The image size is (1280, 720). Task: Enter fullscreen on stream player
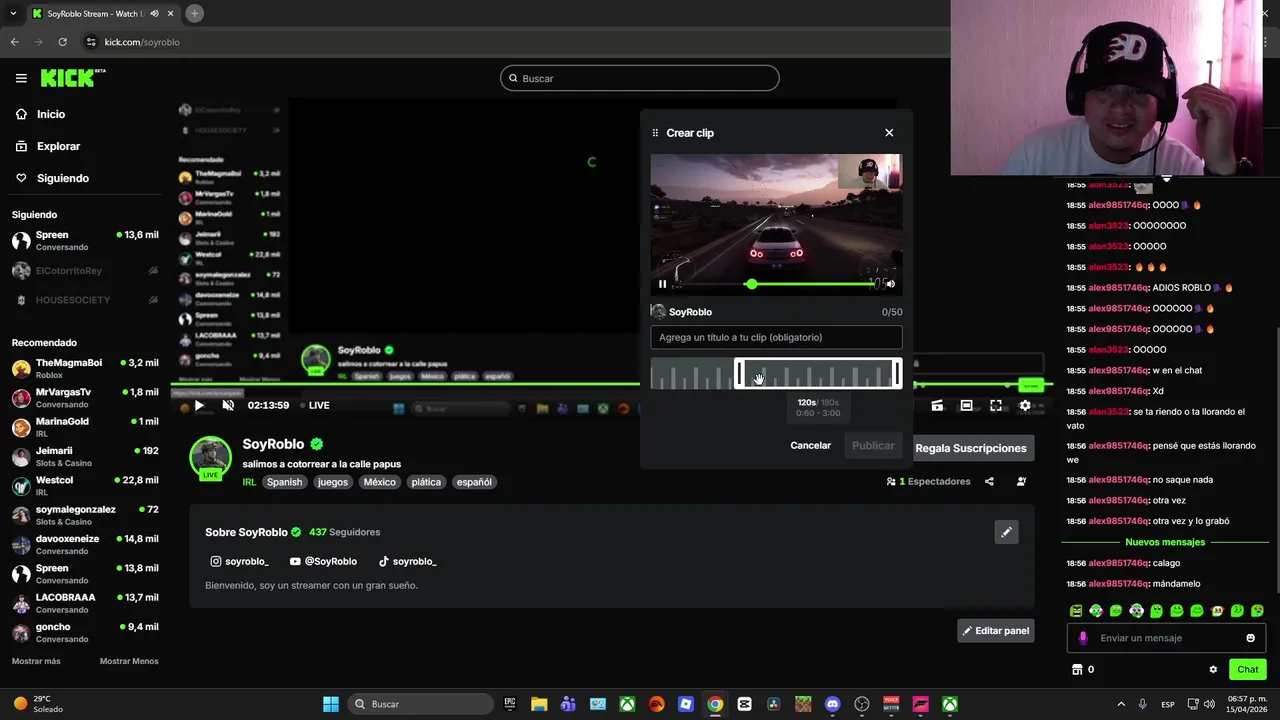point(996,405)
